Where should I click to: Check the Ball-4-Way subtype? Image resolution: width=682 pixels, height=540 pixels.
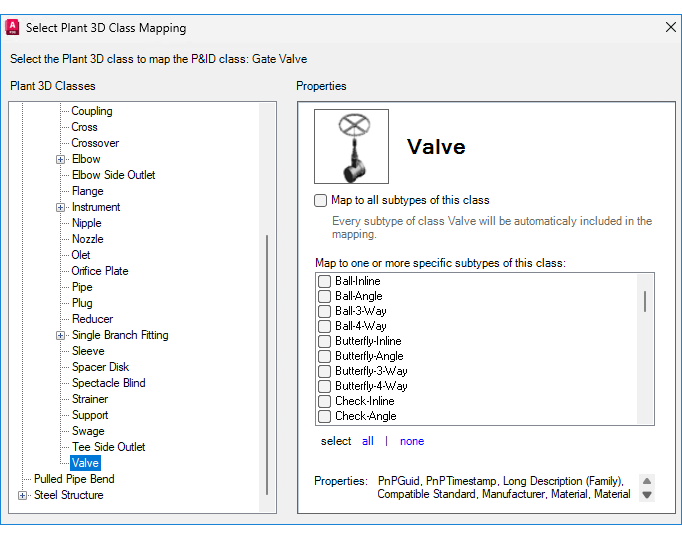point(324,326)
